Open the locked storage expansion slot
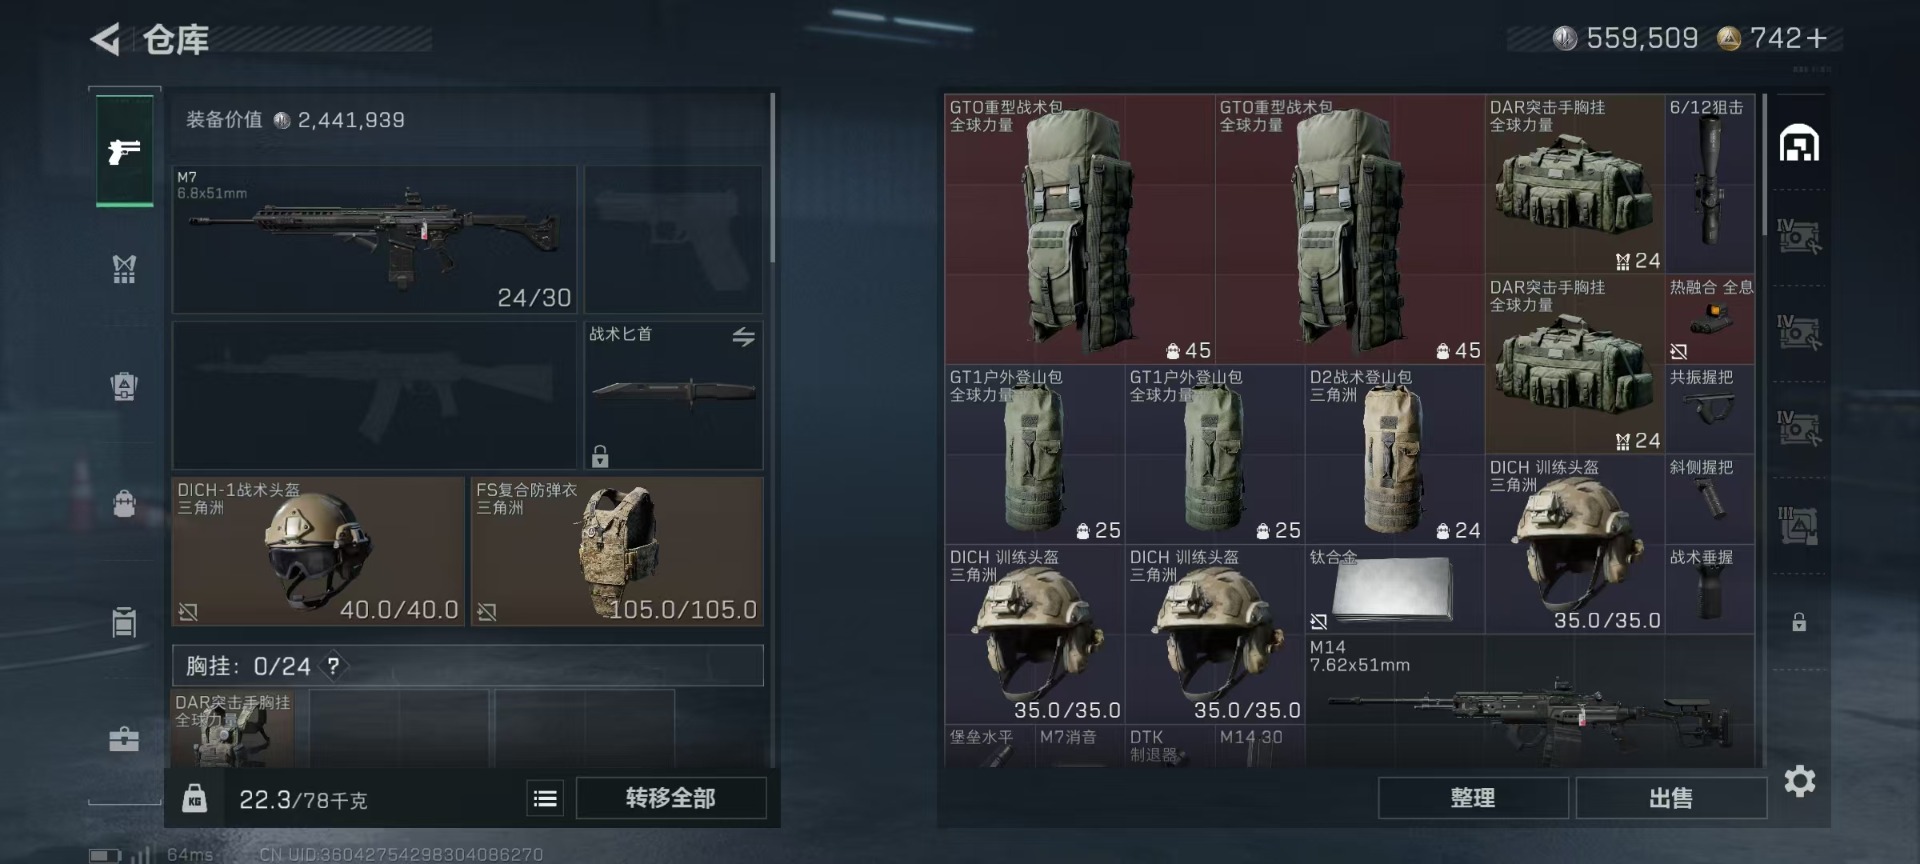 pos(1799,622)
